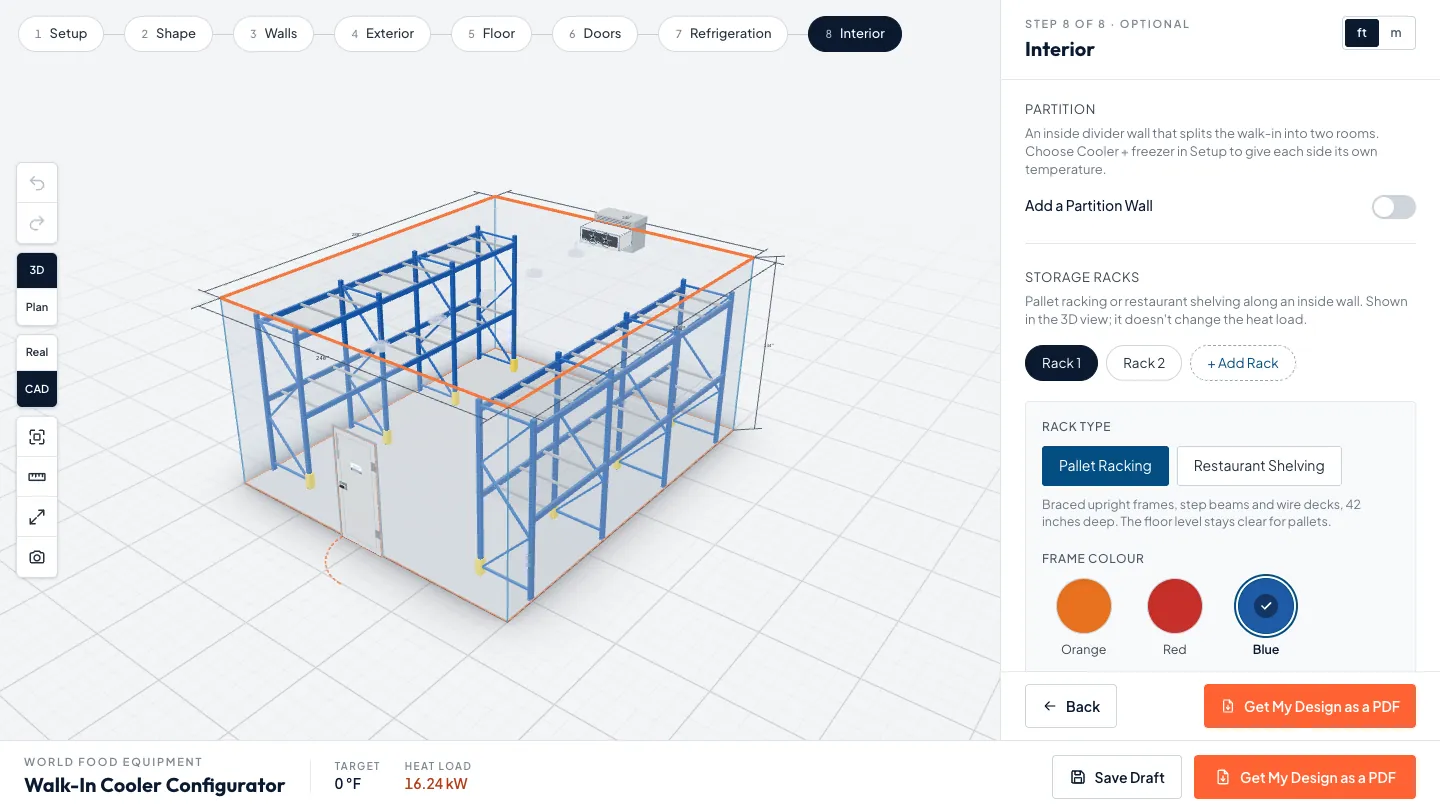Click the + Add Rack button
This screenshot has width=1440, height=812.
pyautogui.click(x=1243, y=363)
